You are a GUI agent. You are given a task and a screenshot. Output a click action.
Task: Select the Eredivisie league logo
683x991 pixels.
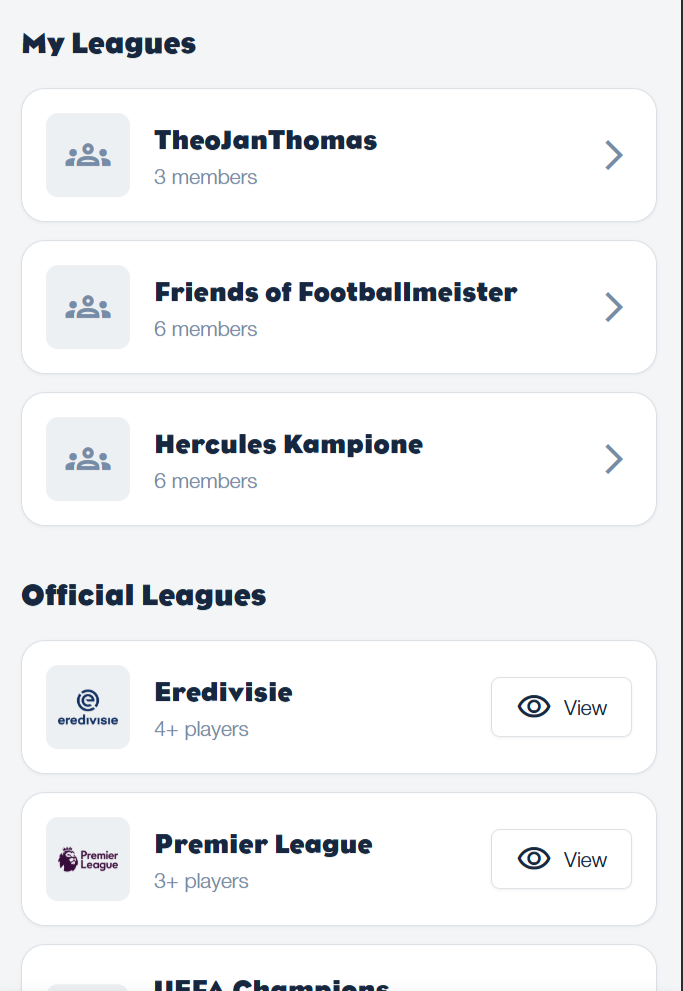(x=88, y=707)
